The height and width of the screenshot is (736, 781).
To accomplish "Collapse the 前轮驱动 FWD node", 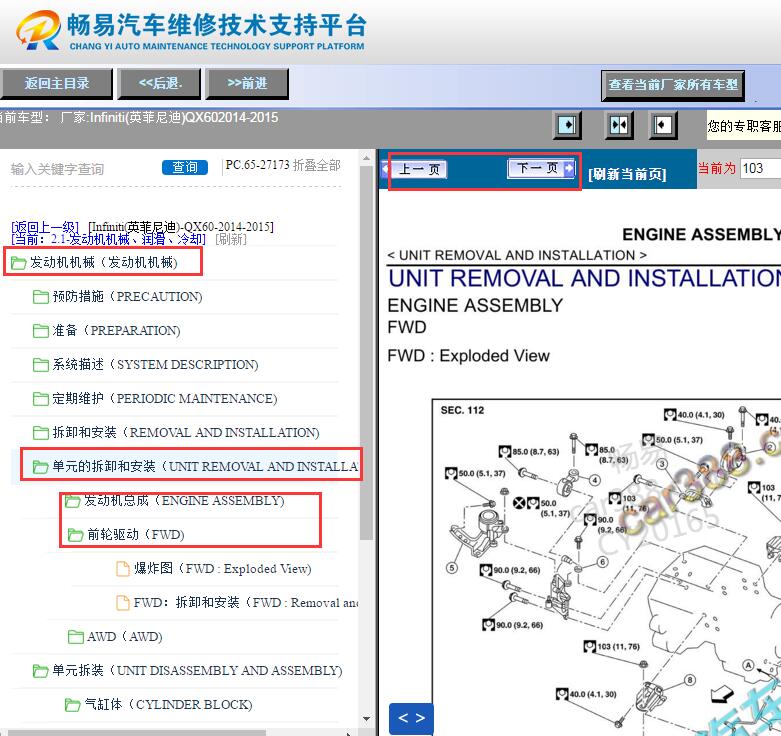I will tap(135, 535).
